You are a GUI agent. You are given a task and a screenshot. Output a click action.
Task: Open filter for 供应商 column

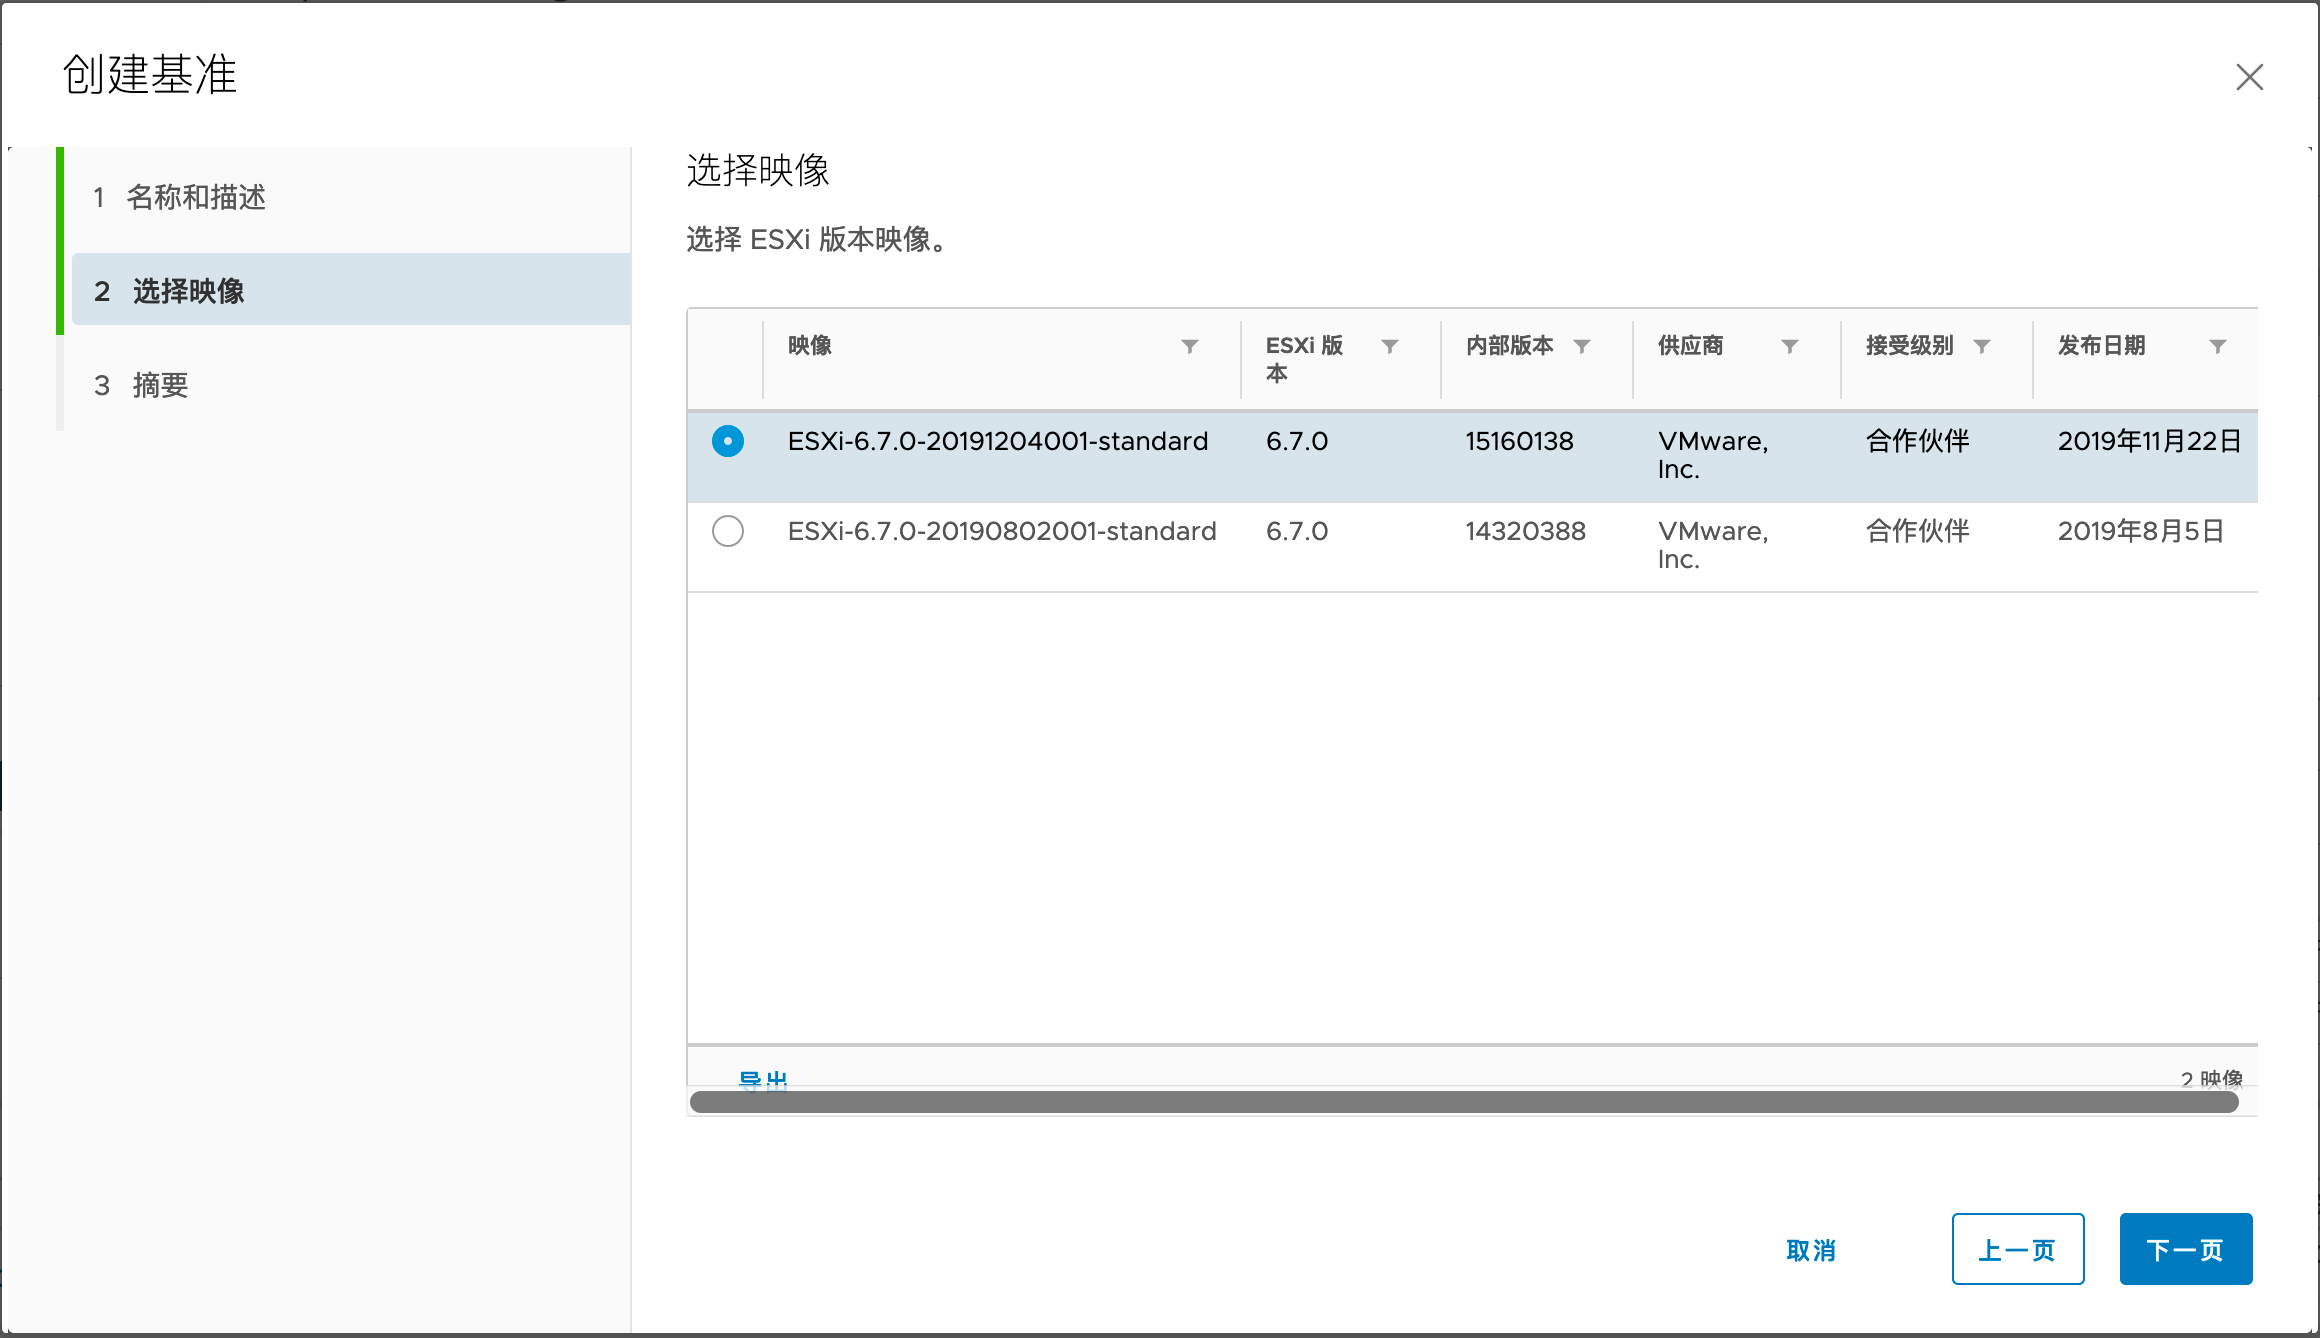click(x=1789, y=346)
